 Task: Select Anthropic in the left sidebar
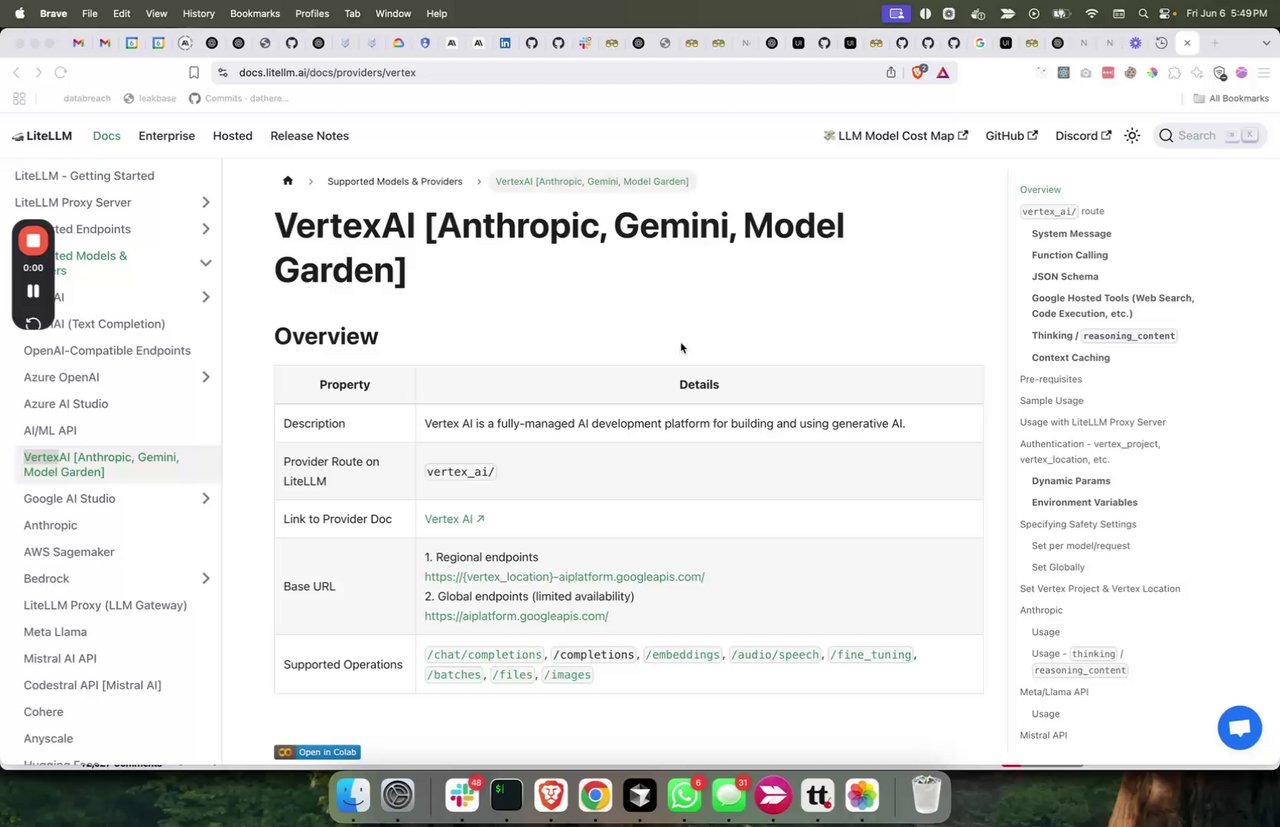[50, 525]
